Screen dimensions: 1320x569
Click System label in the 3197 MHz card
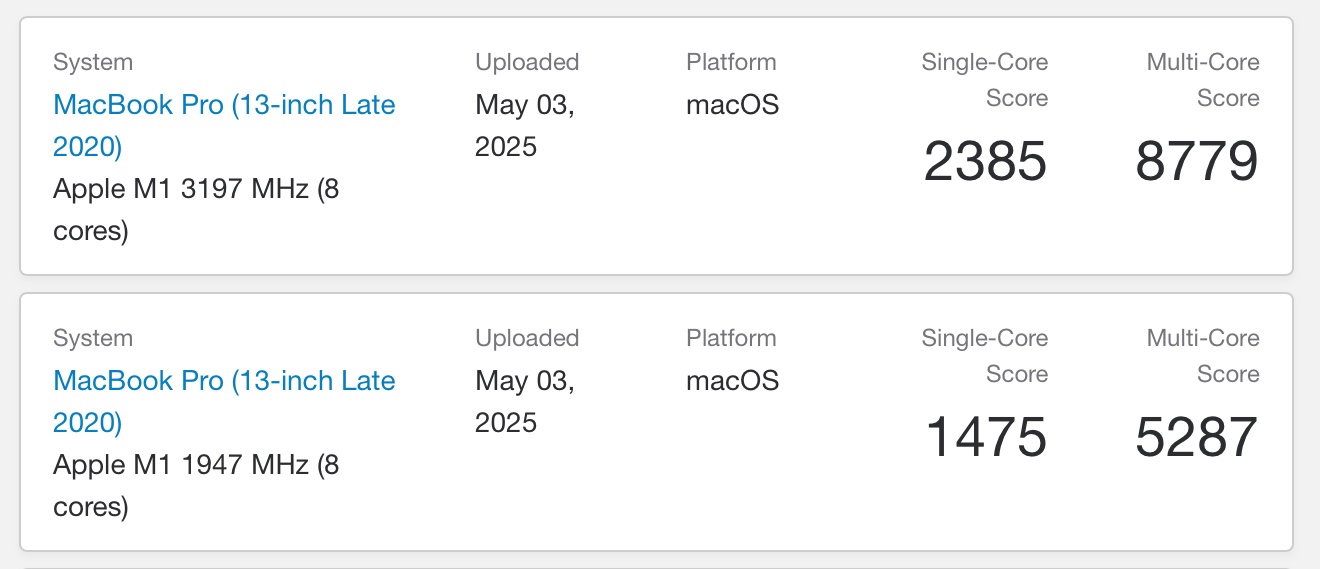[93, 62]
